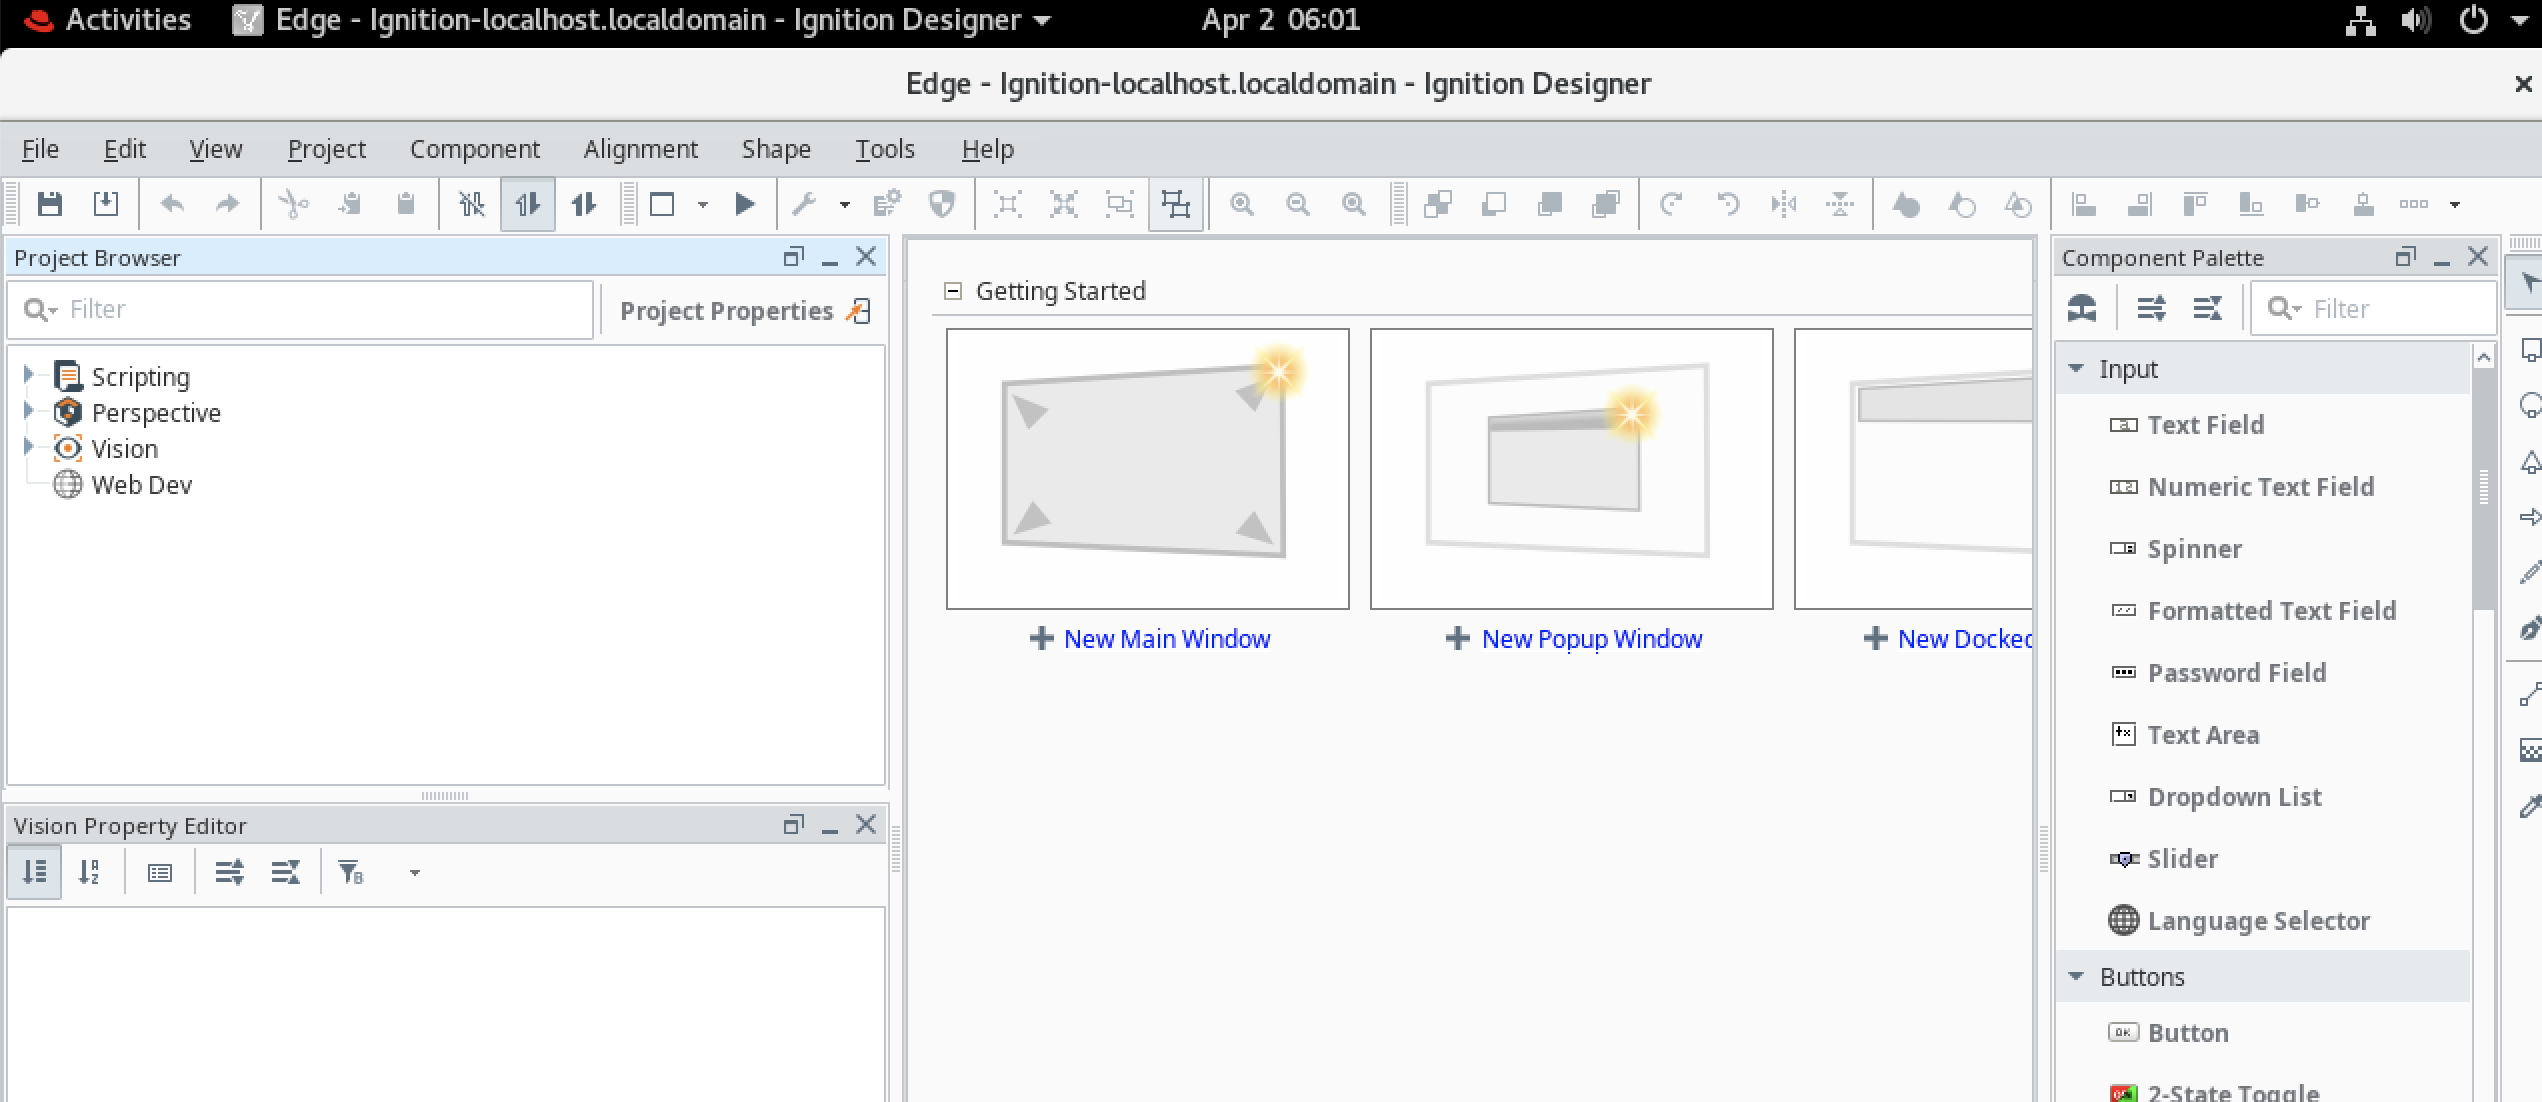Click New Popup Window link
The image size is (2542, 1102).
[x=1590, y=639]
